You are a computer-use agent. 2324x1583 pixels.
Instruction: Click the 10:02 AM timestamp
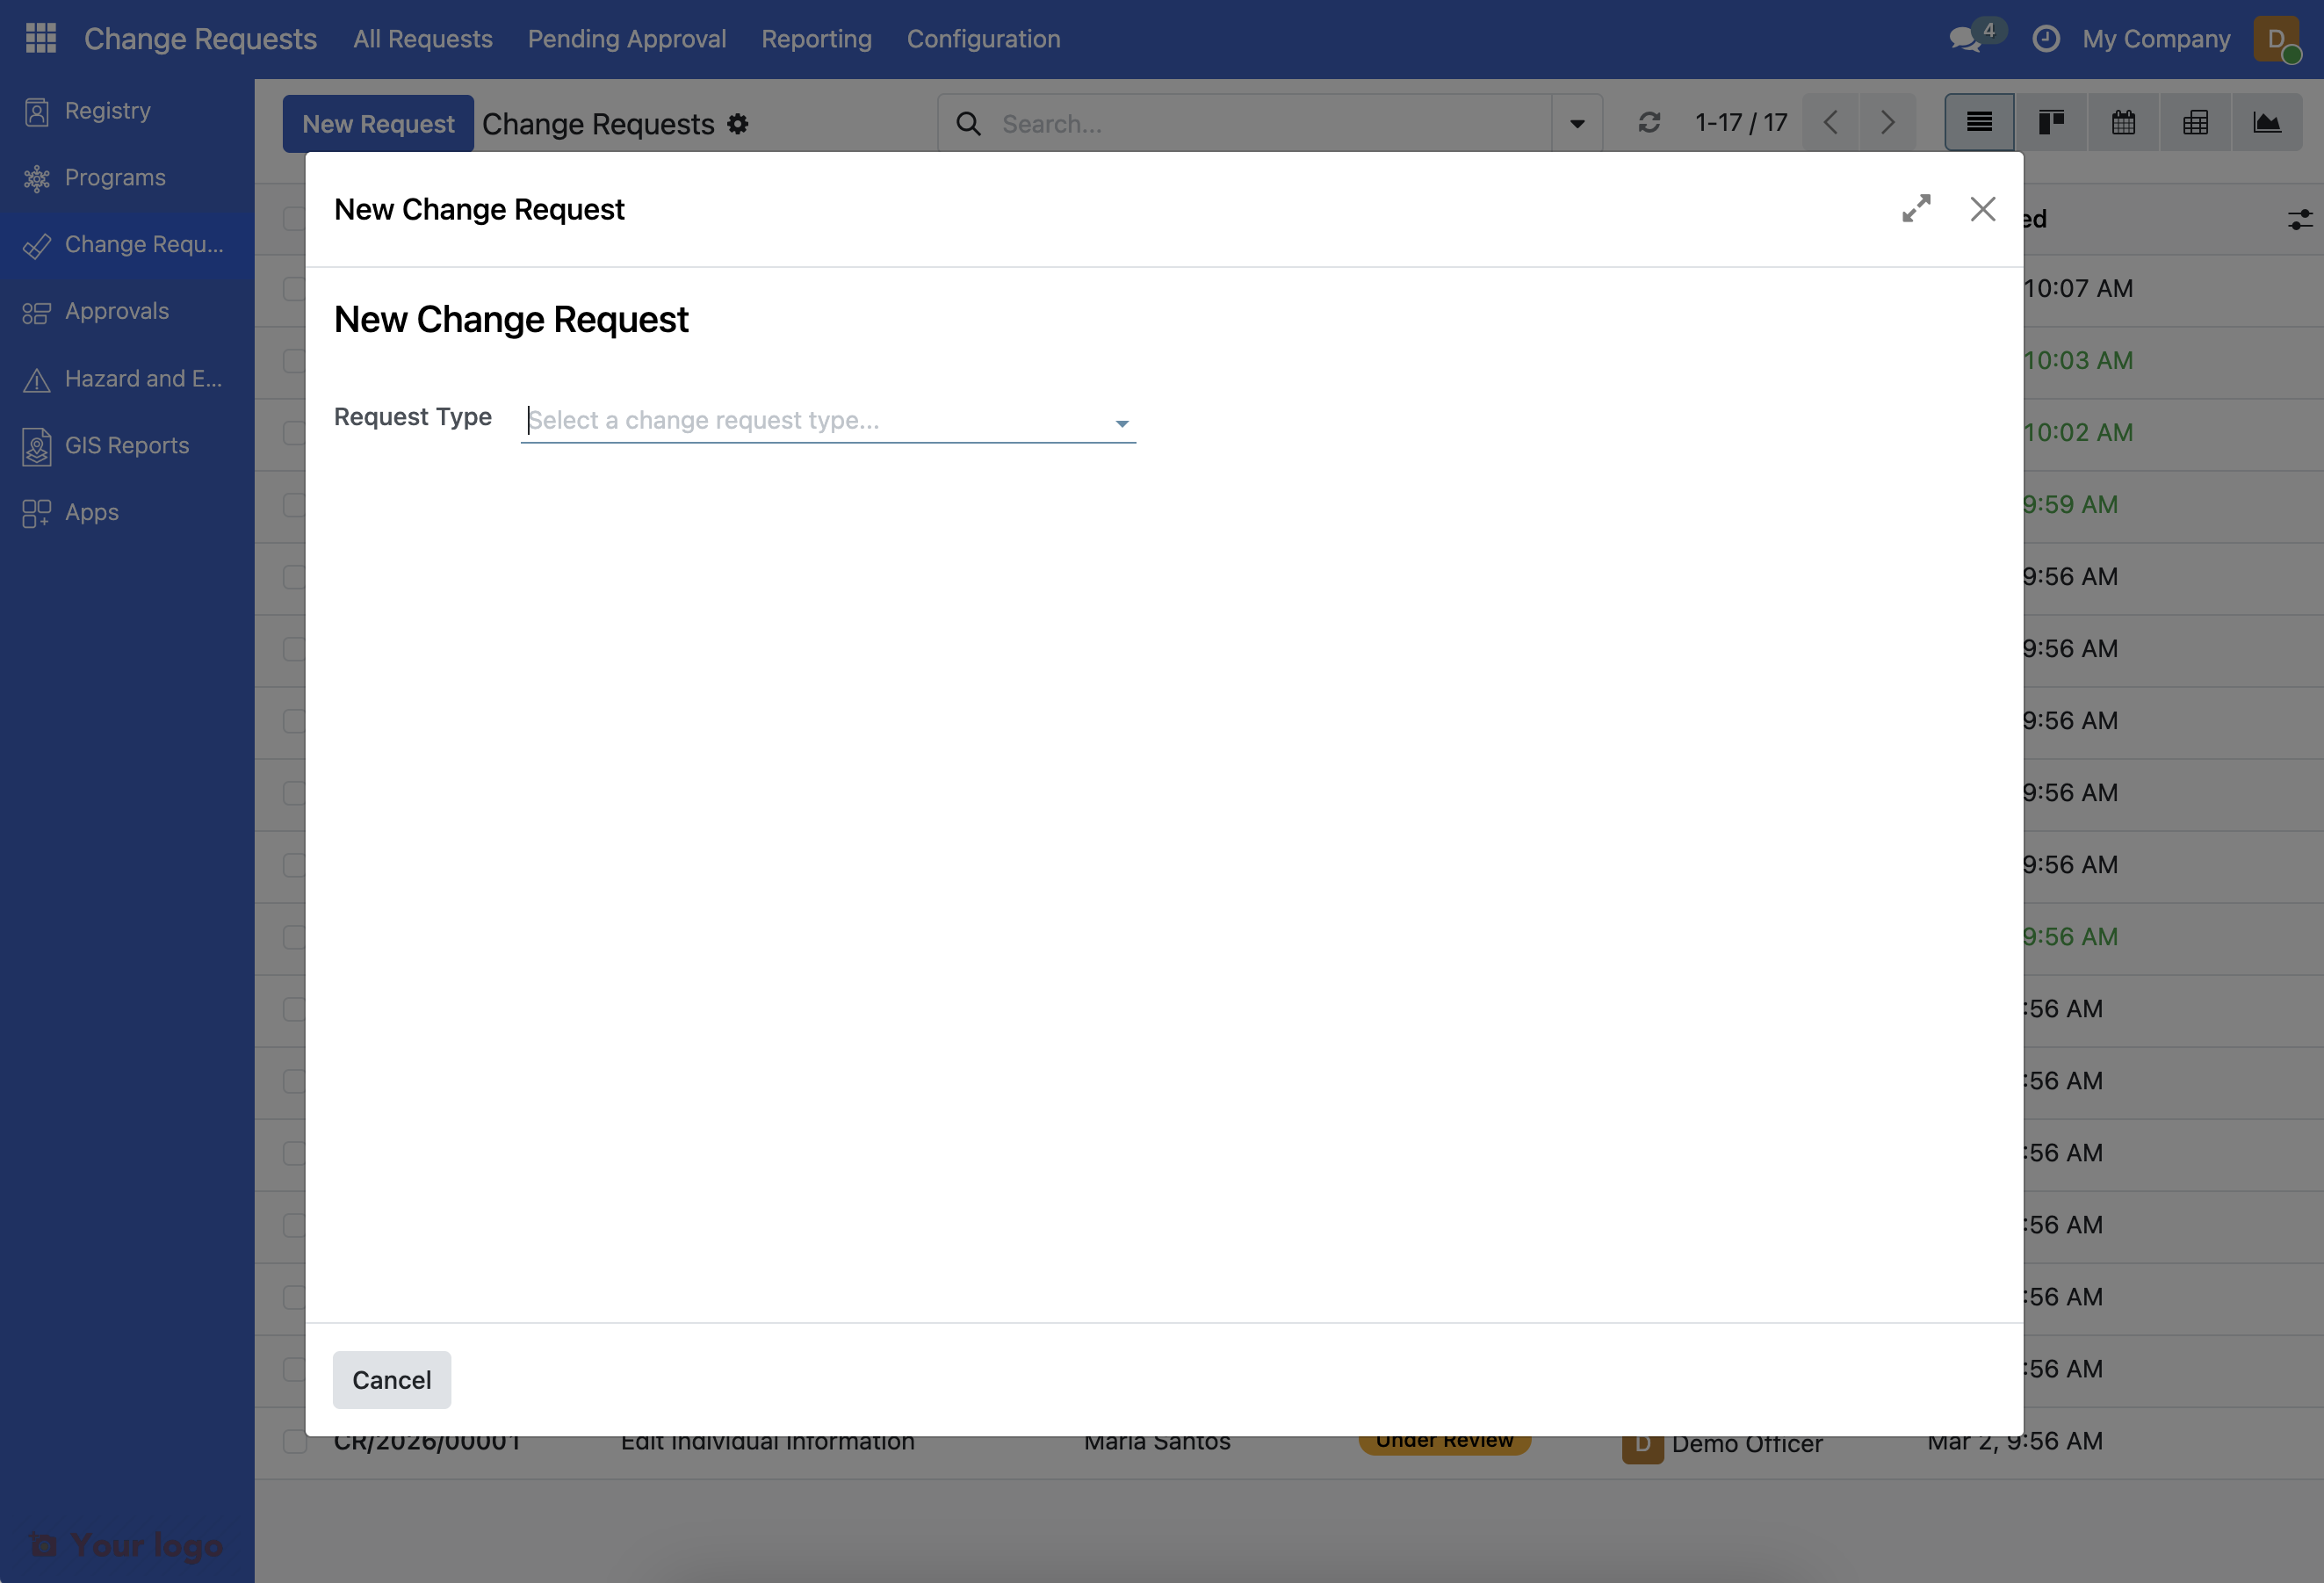click(2078, 433)
